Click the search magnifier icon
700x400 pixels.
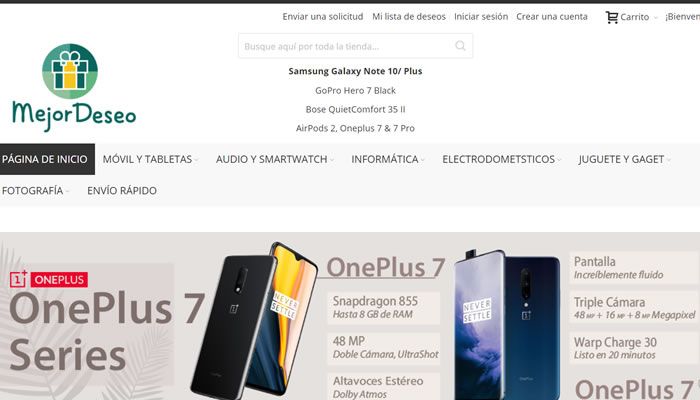click(460, 46)
